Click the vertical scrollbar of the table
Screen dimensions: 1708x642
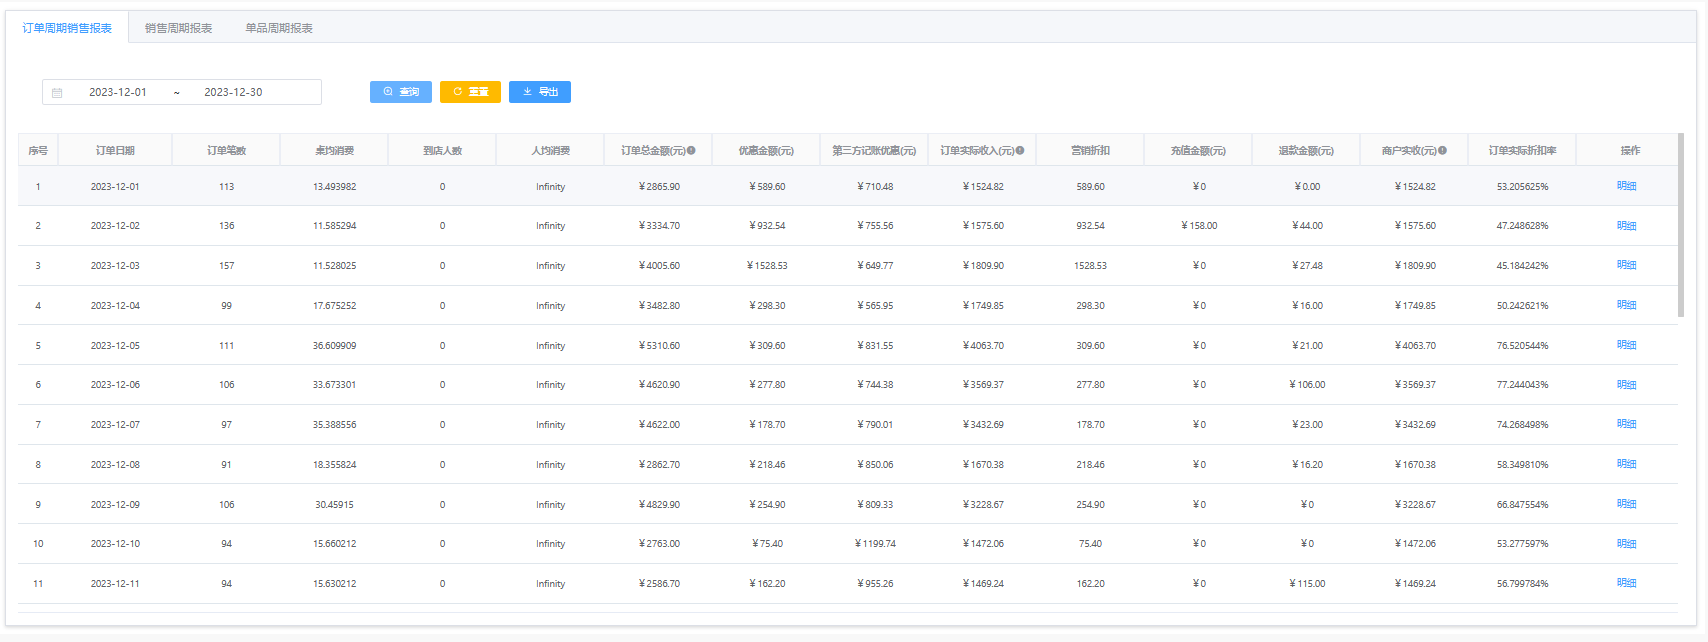click(x=1681, y=226)
